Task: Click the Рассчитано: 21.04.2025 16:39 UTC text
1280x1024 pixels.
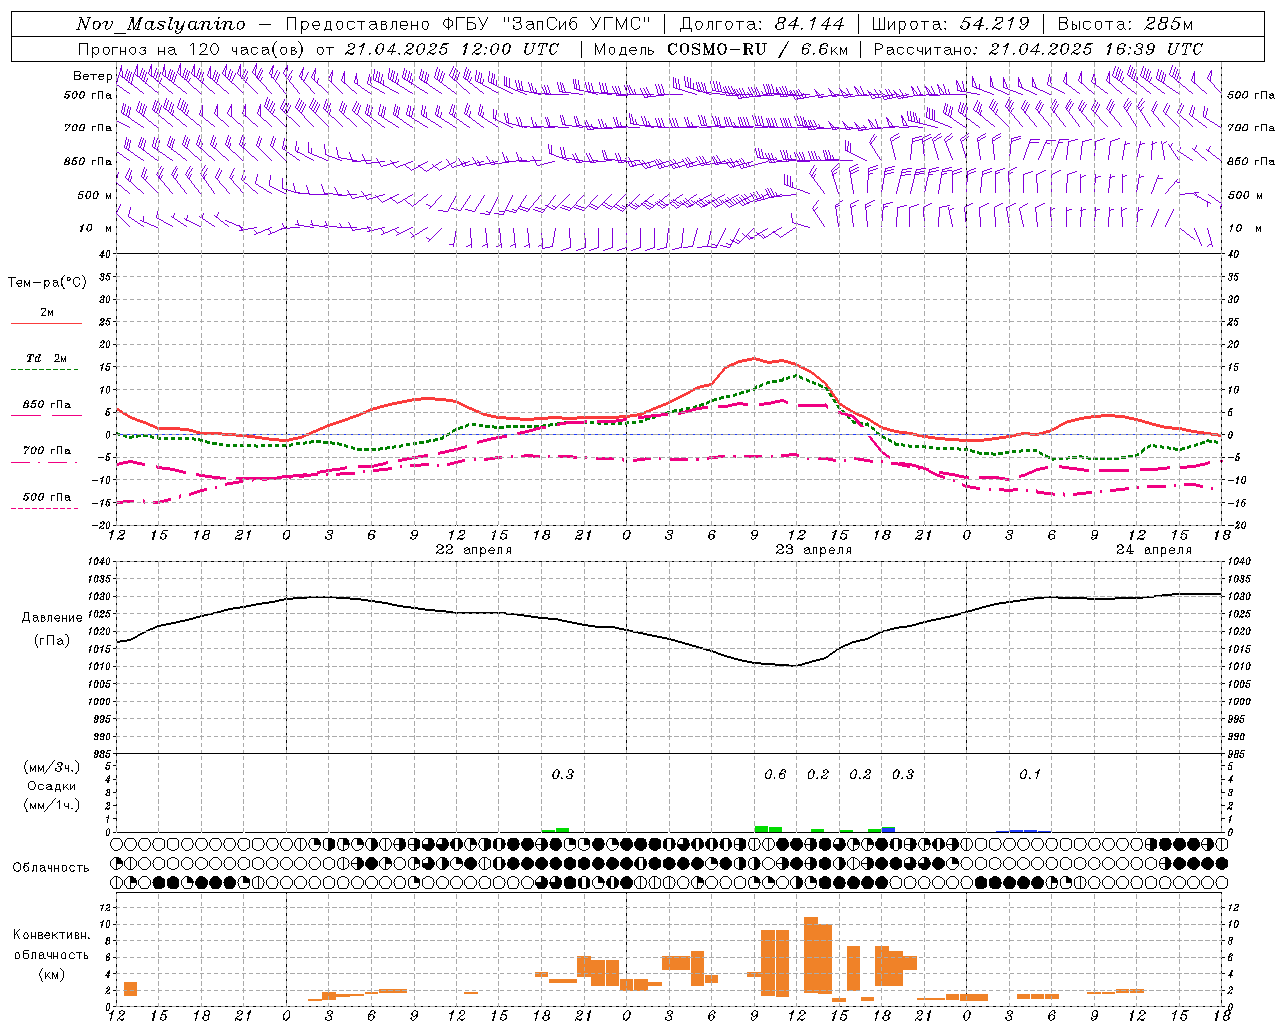Action: (x=1038, y=49)
